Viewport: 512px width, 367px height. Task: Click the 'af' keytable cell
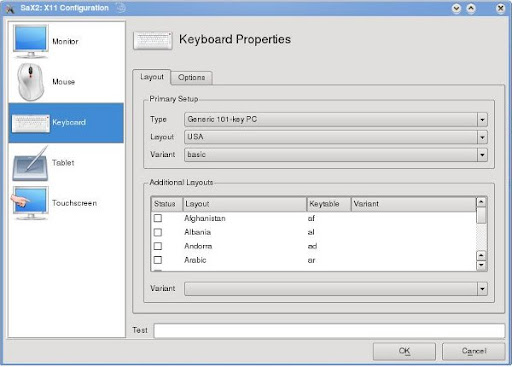pyautogui.click(x=311, y=218)
